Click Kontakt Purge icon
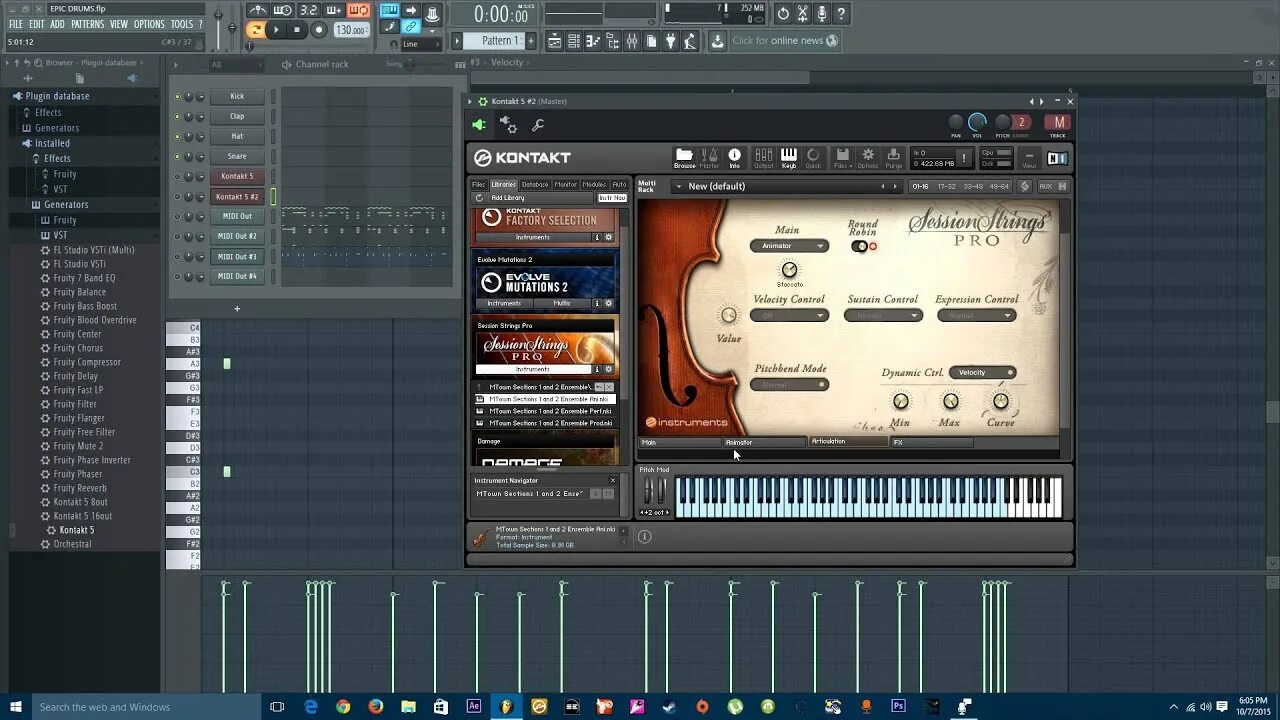 coord(893,157)
